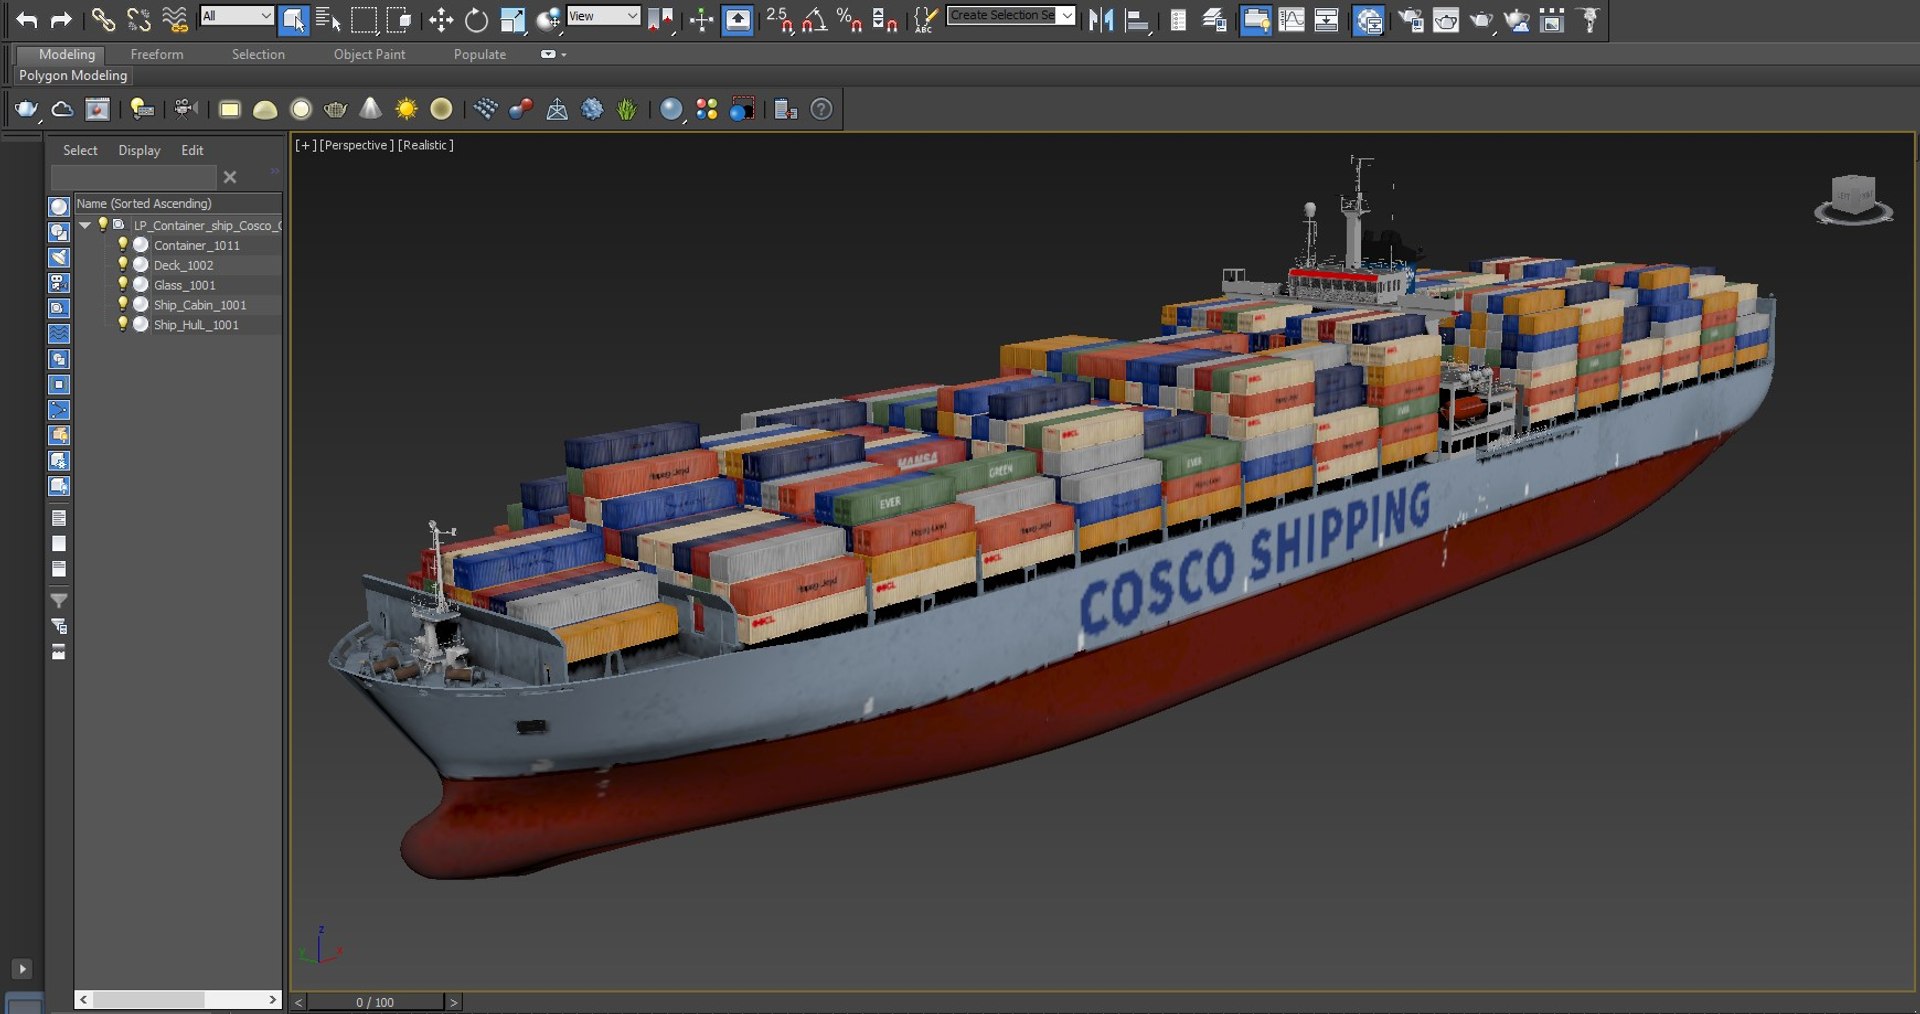Open Polygon Modeling panel
This screenshot has width=1920, height=1014.
(x=73, y=75)
